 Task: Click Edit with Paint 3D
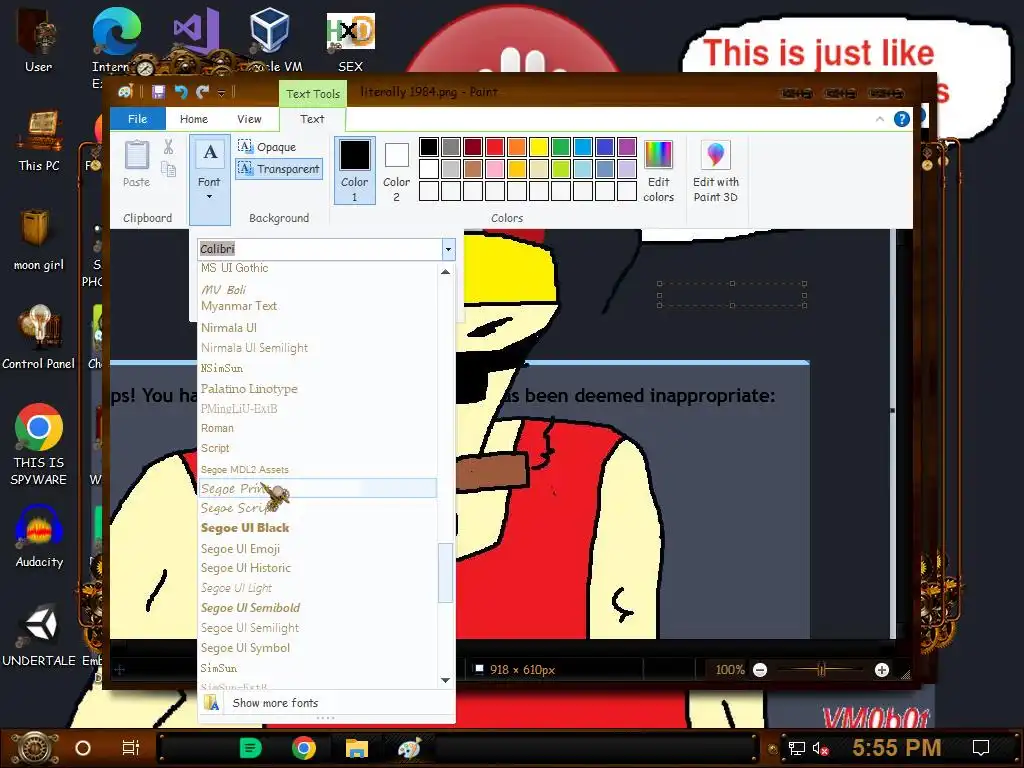(x=716, y=170)
